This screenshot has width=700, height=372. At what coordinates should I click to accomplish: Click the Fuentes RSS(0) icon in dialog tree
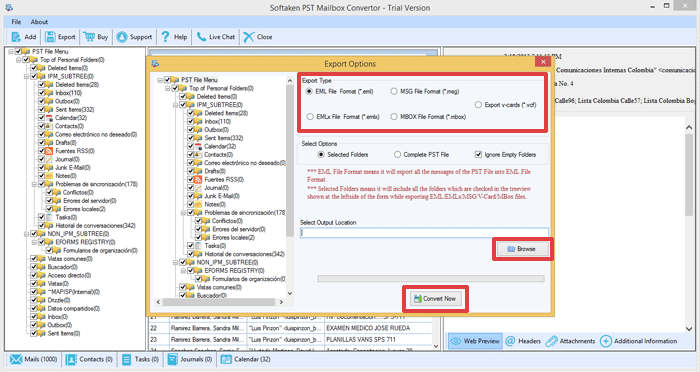[199, 180]
